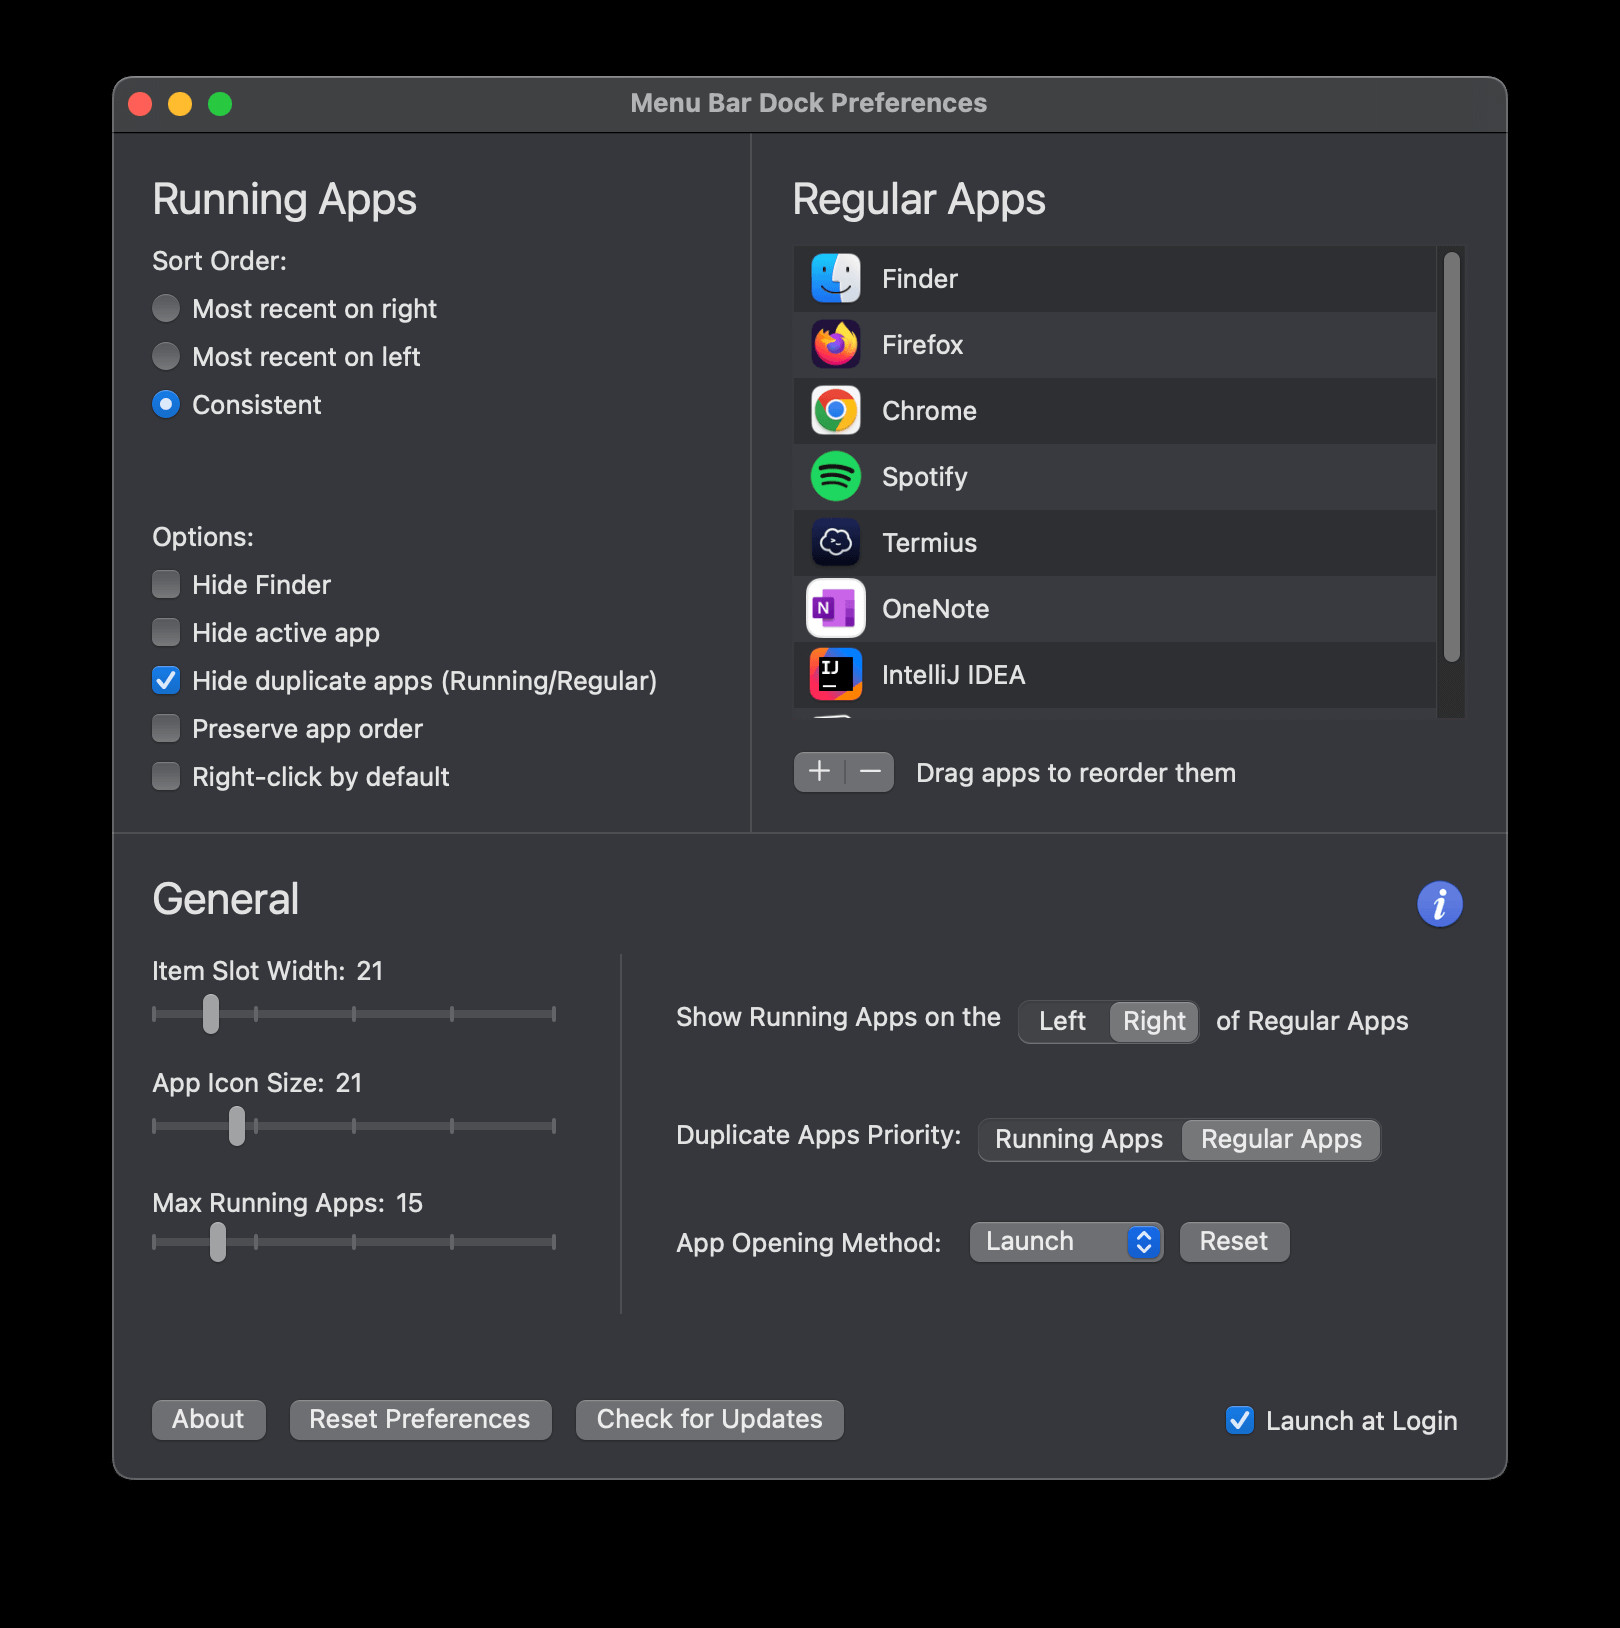This screenshot has height=1628, width=1620.
Task: Click the Spotify icon in the list
Action: (836, 476)
